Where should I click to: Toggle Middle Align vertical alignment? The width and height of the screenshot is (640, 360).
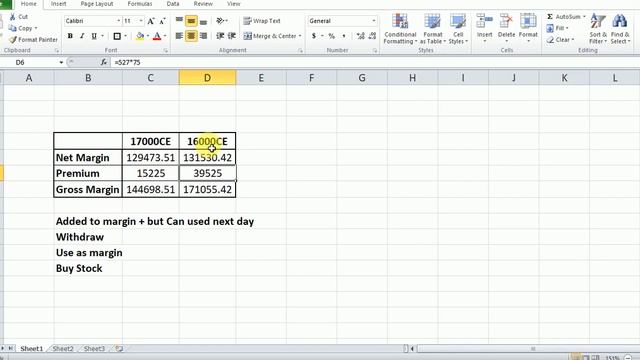click(x=191, y=20)
